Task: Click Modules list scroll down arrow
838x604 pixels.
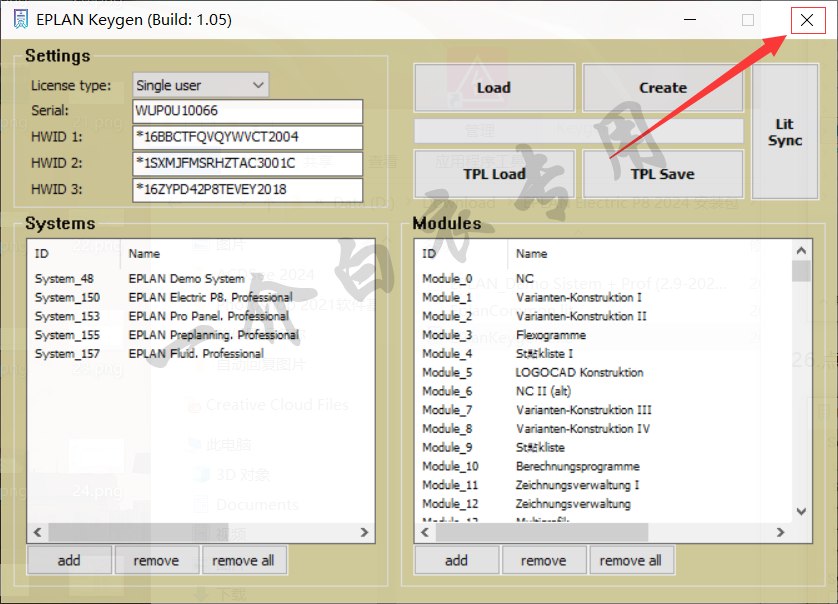Action: 801,512
